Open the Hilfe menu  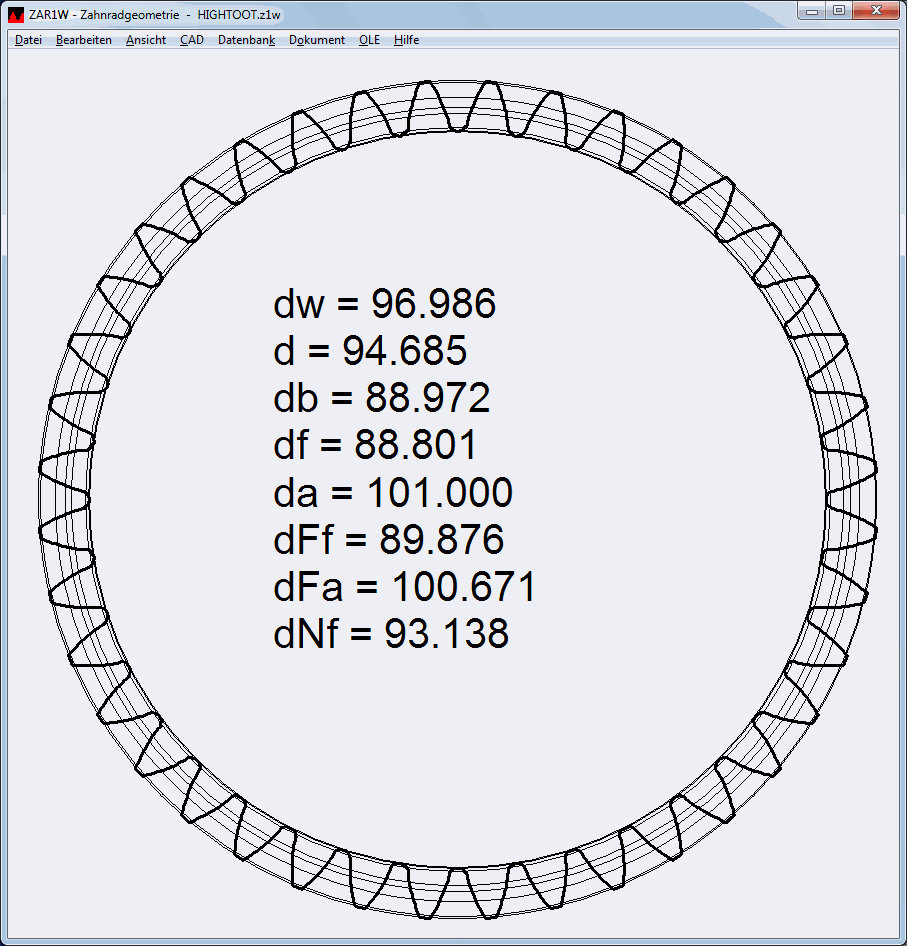click(x=406, y=40)
